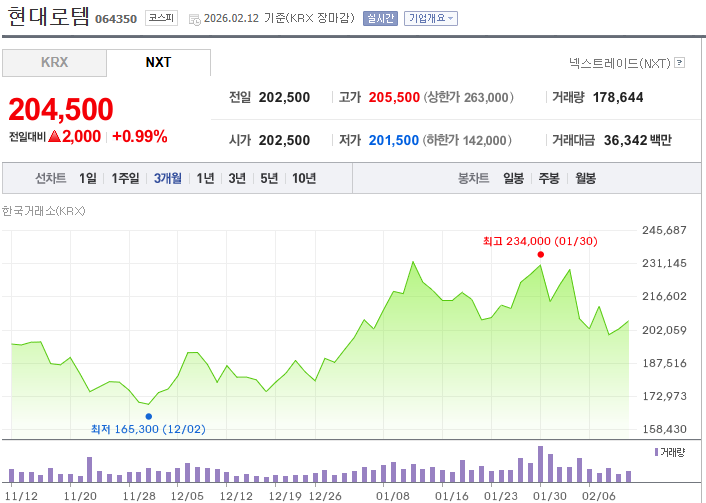Show the 1주일 line chart
This screenshot has height=503, width=706.
pyautogui.click(x=126, y=178)
